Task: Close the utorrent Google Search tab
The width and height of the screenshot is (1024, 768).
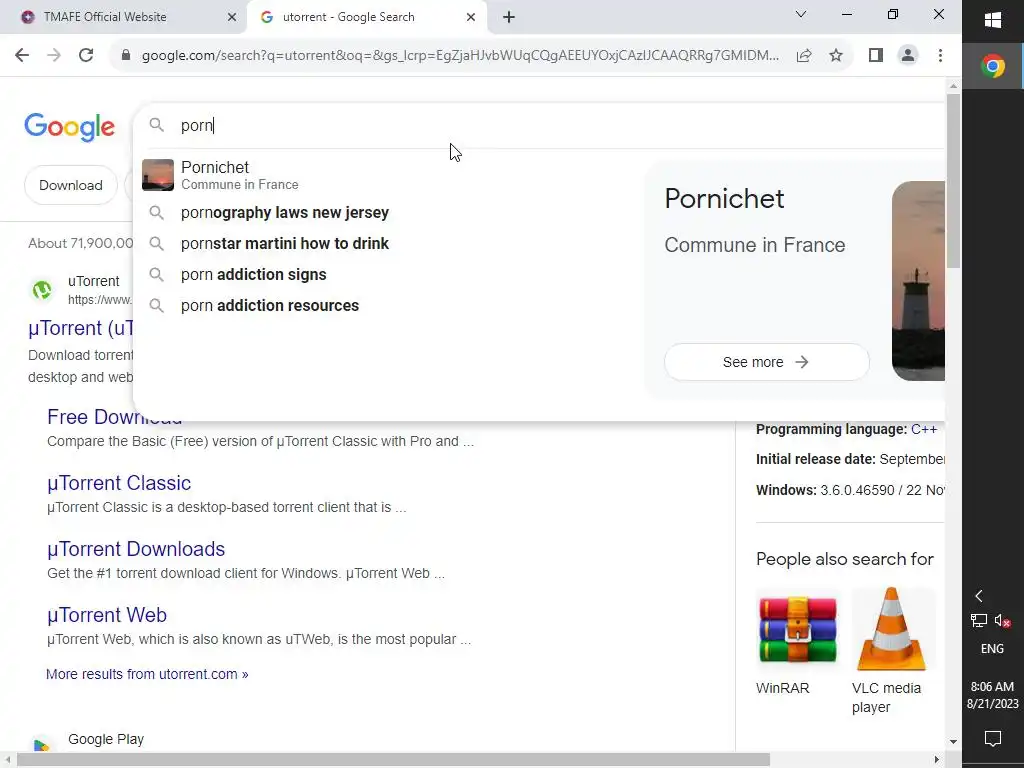Action: (x=471, y=17)
